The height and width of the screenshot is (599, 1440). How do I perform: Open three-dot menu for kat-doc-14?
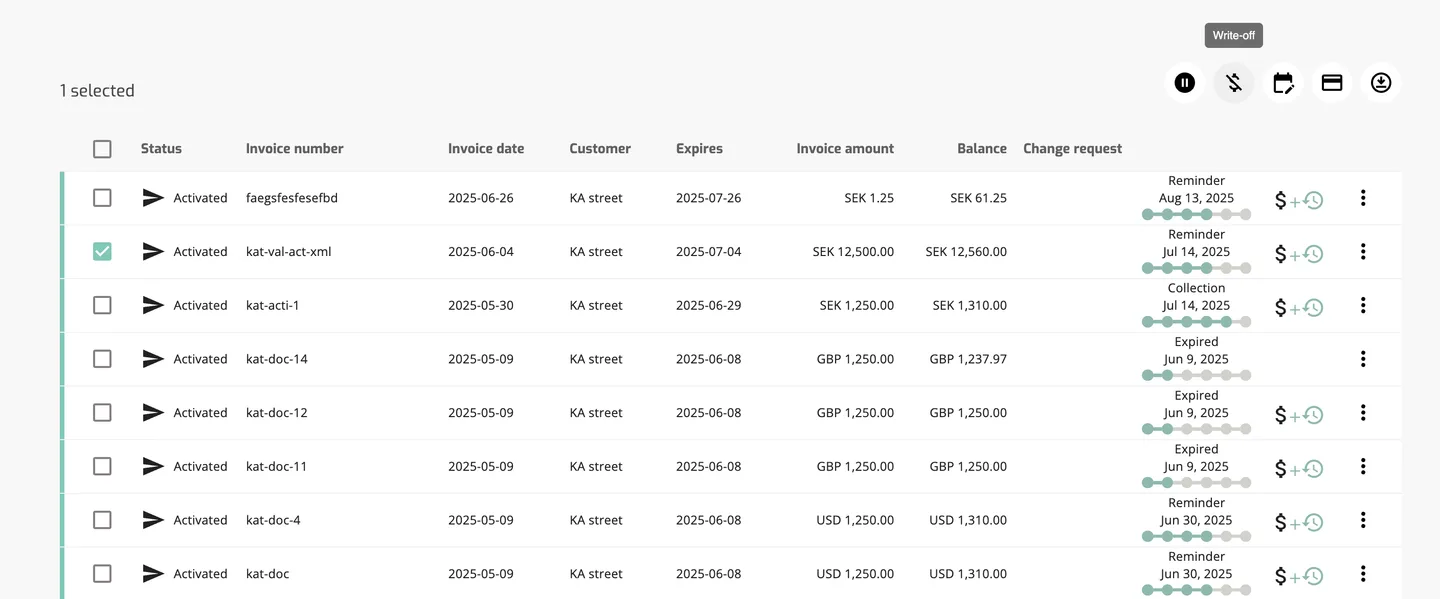1363,359
